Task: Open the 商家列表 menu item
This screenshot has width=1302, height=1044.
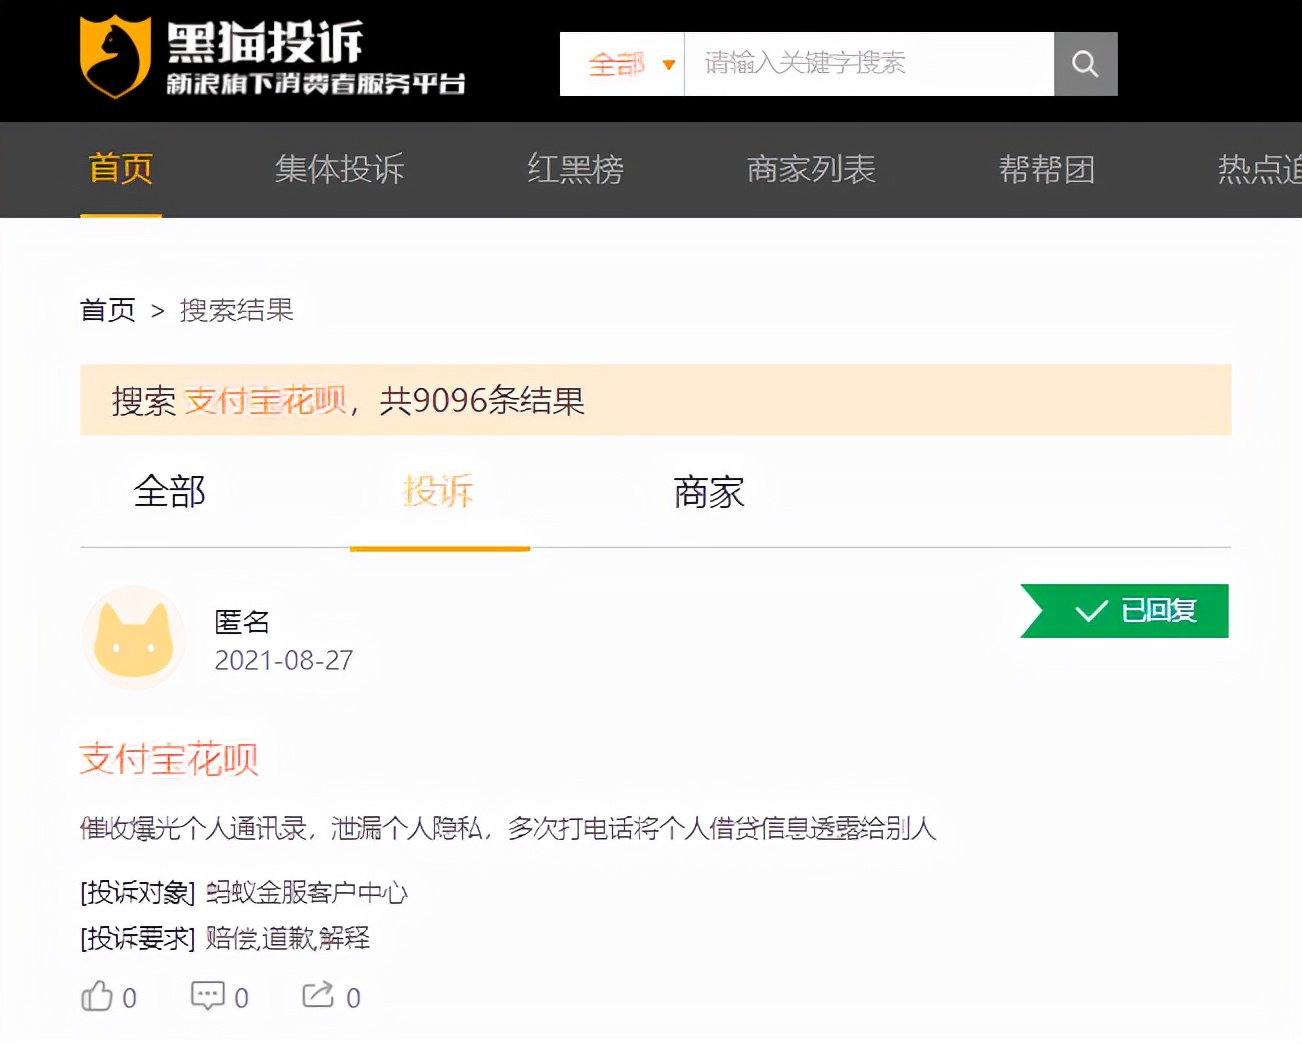Action: pos(810,170)
